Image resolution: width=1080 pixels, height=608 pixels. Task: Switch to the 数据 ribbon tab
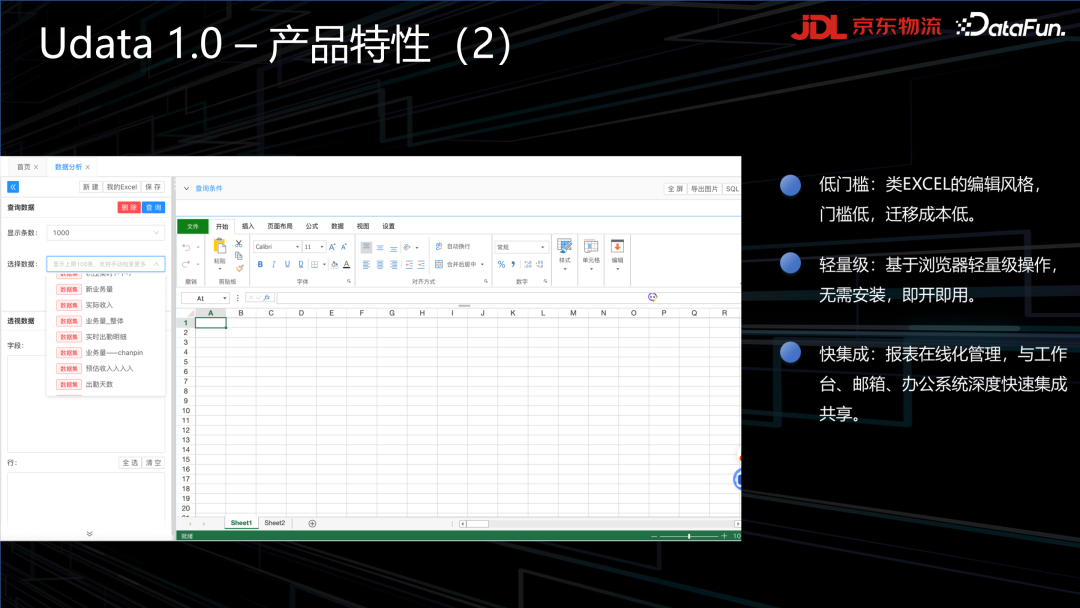[x=337, y=226]
